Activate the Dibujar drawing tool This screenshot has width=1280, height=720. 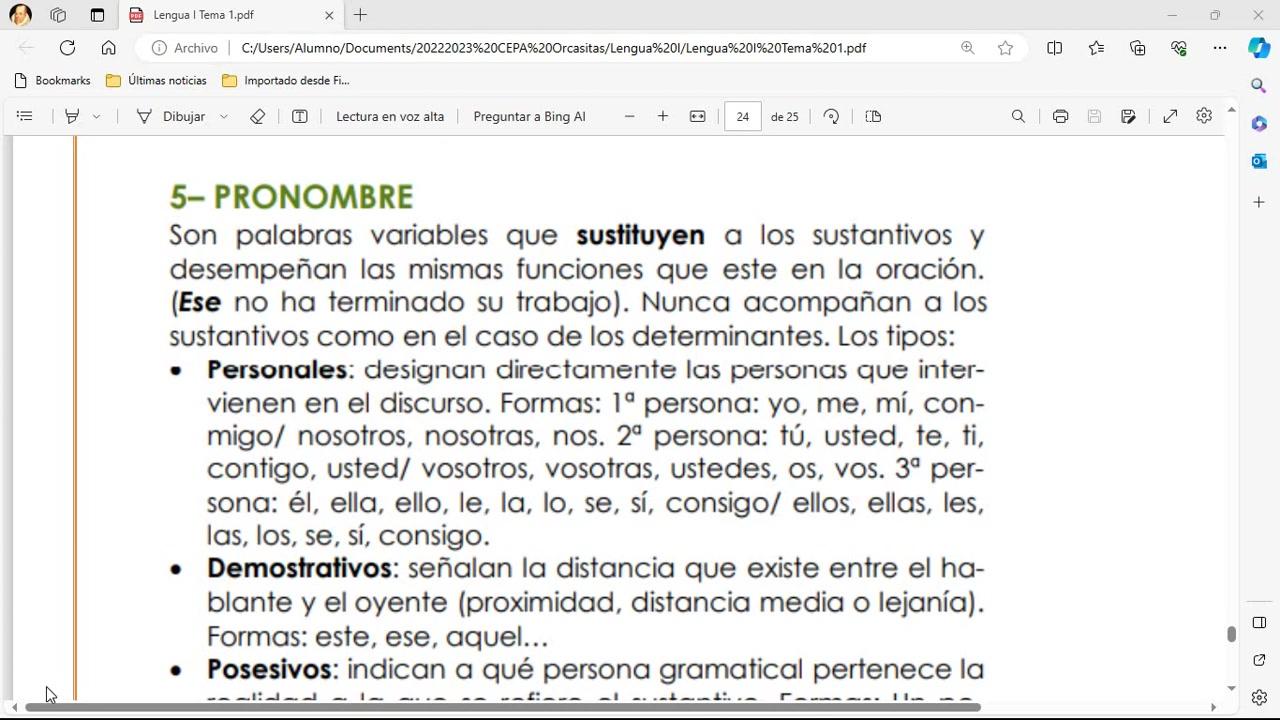pos(171,117)
